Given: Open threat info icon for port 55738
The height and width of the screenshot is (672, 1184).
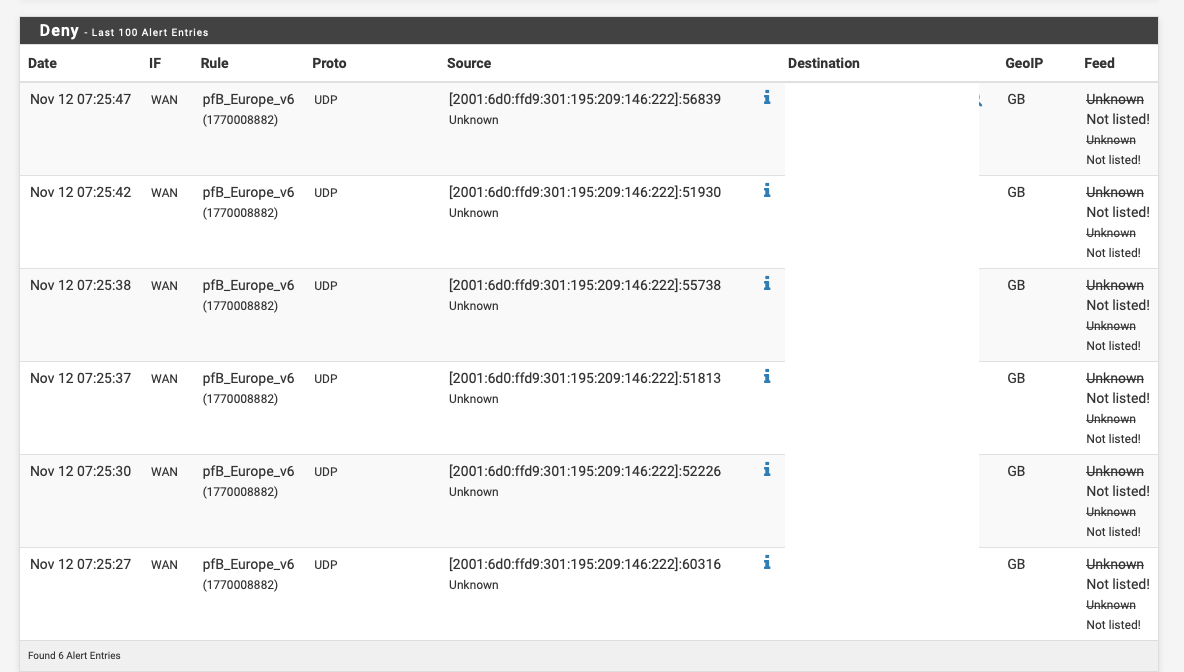Looking at the screenshot, I should [x=767, y=284].
